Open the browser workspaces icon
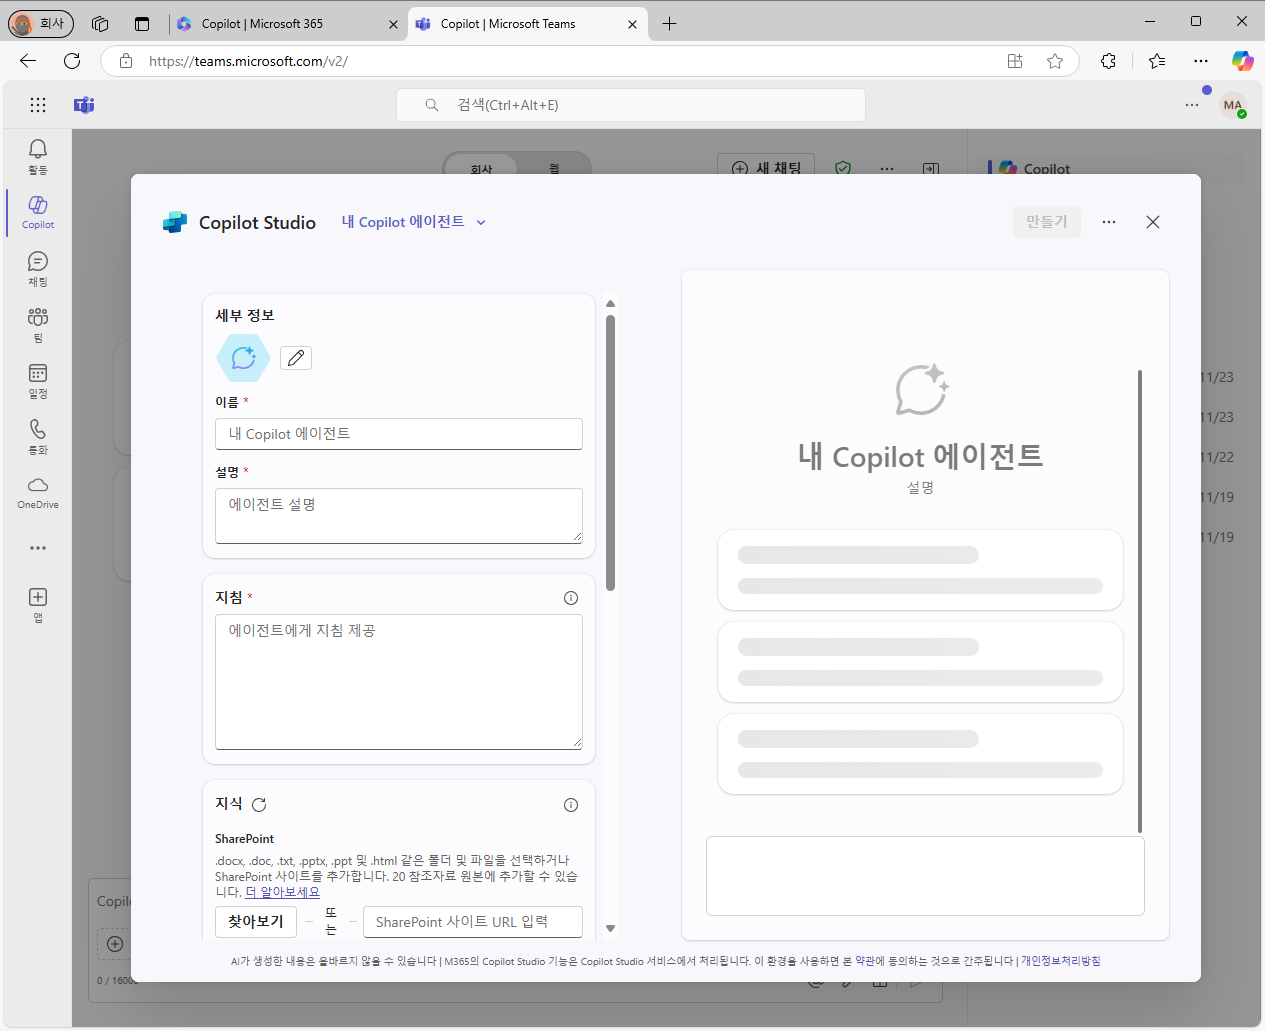The image size is (1265, 1031). 100,23
